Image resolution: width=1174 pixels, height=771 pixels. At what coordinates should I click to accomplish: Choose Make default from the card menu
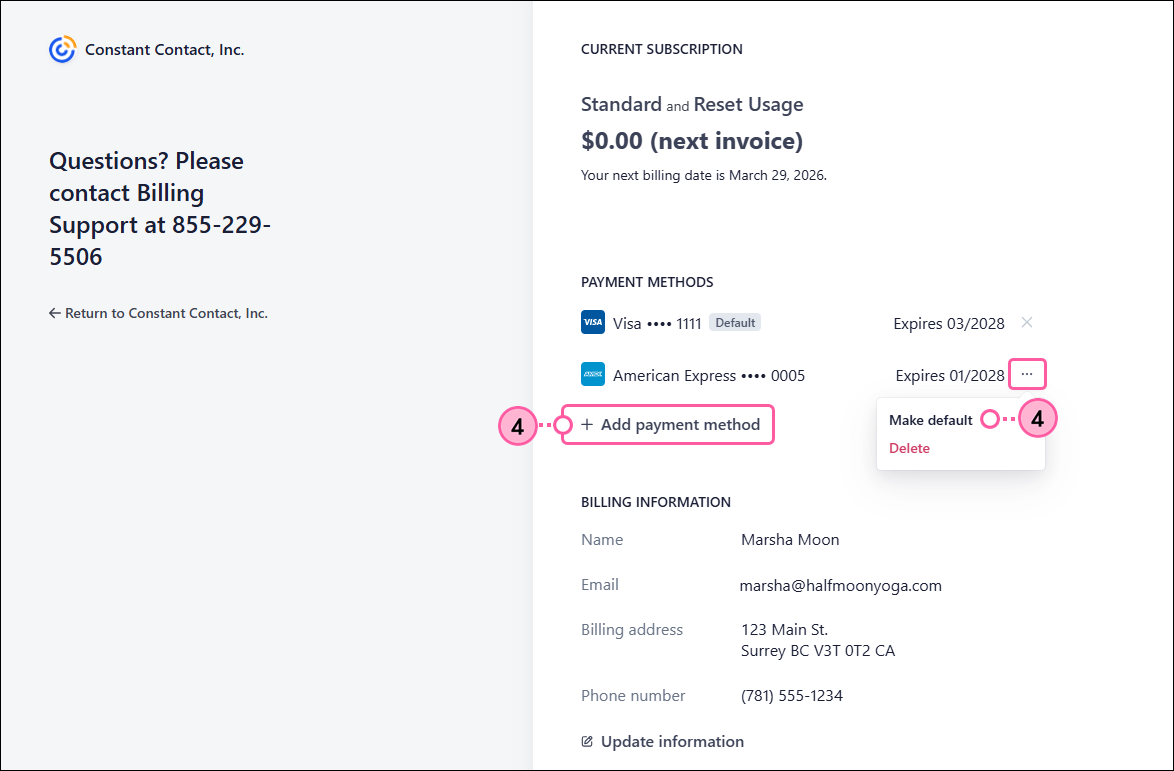coord(930,420)
